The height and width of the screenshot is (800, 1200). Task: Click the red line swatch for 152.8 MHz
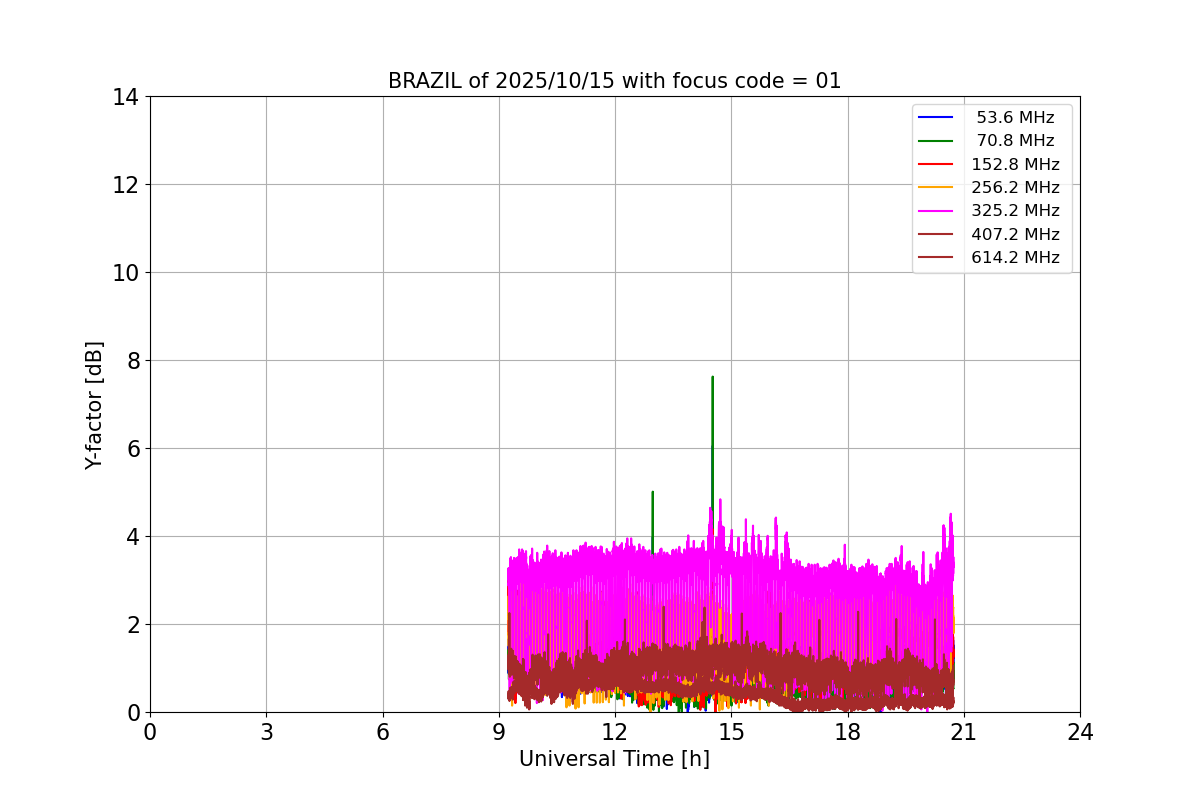(936, 164)
